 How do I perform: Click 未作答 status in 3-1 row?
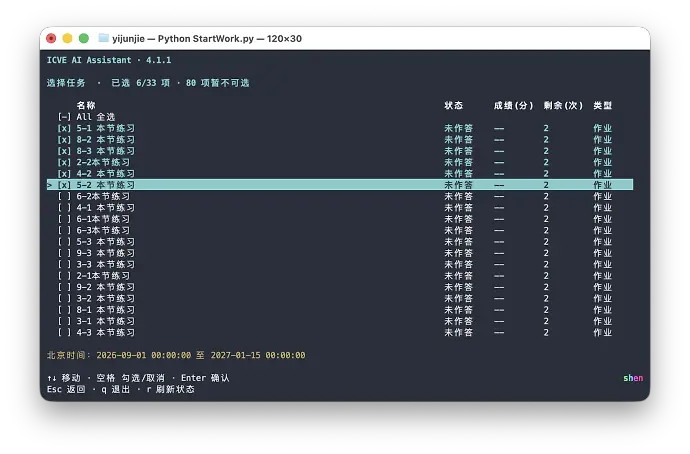[459, 321]
